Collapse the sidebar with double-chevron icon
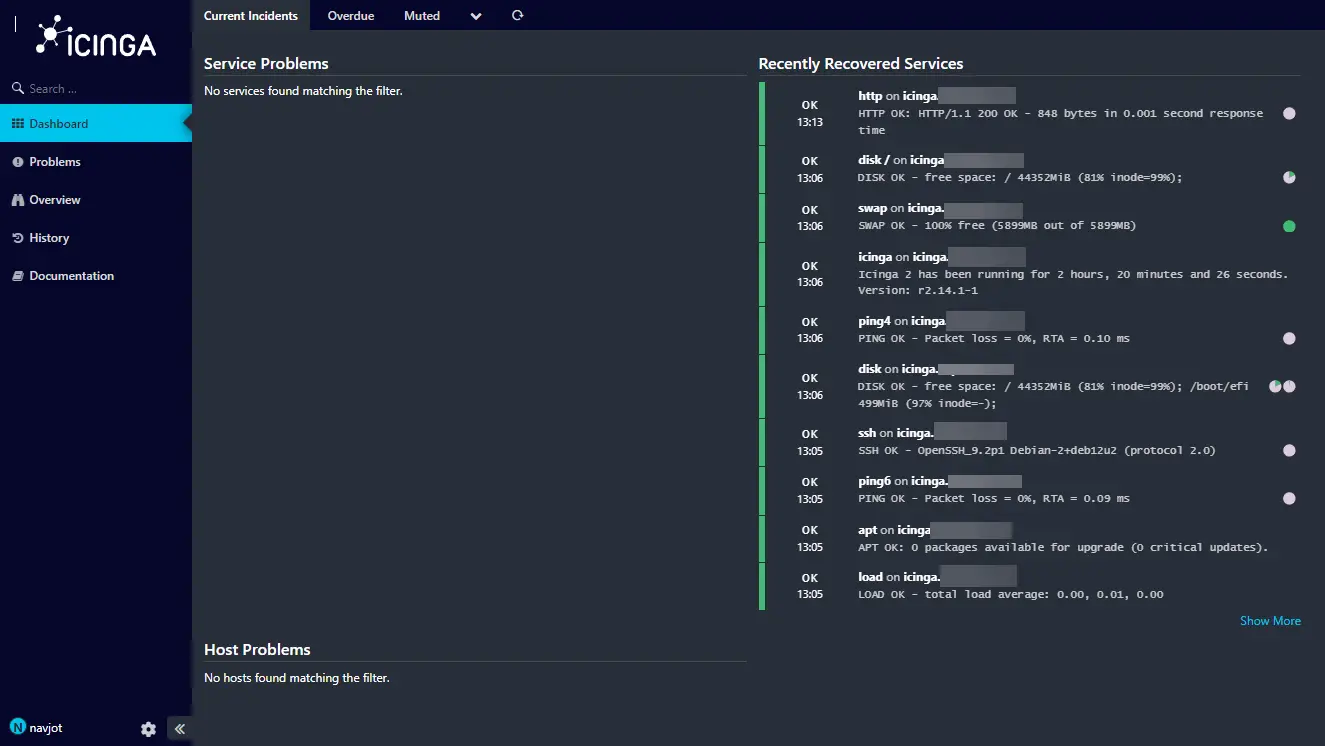1325x746 pixels. [x=180, y=729]
